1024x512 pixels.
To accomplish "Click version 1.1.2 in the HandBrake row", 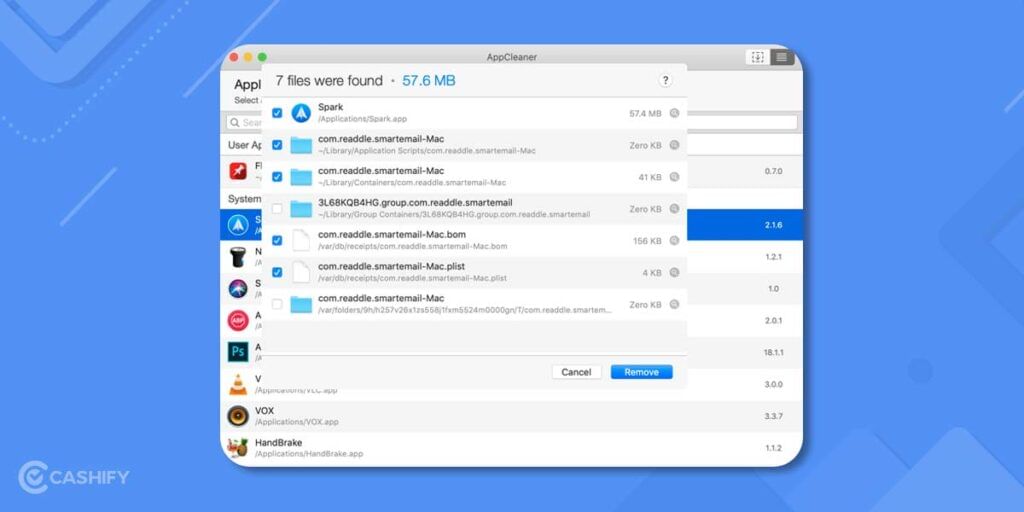I will pyautogui.click(x=773, y=448).
